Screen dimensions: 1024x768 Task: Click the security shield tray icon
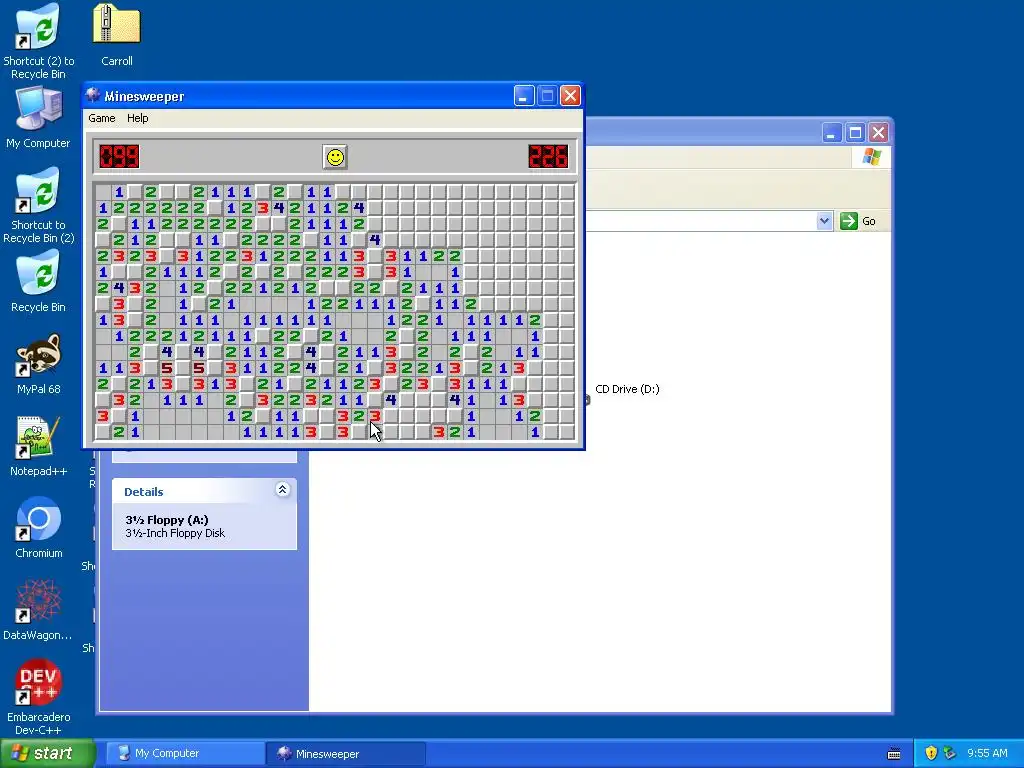(x=931, y=753)
